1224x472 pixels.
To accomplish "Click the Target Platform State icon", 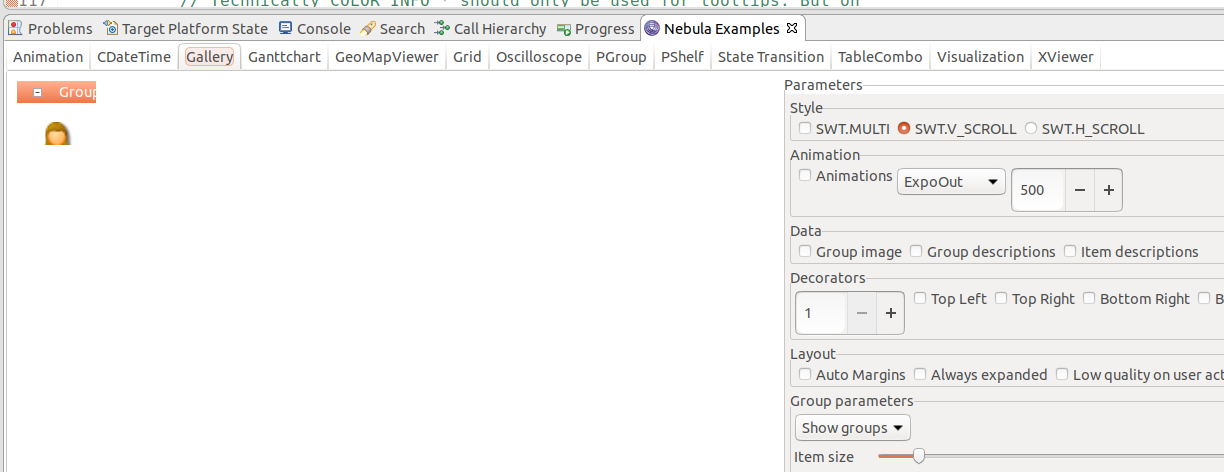I will (x=110, y=28).
